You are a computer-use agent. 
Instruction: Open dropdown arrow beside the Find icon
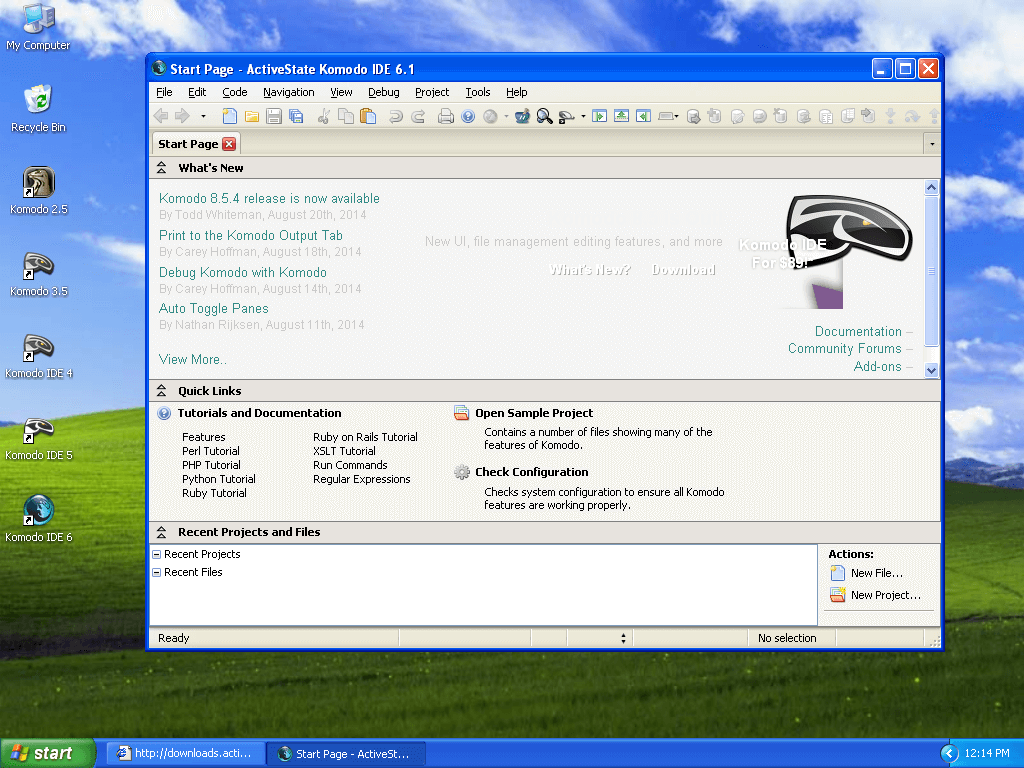583,116
